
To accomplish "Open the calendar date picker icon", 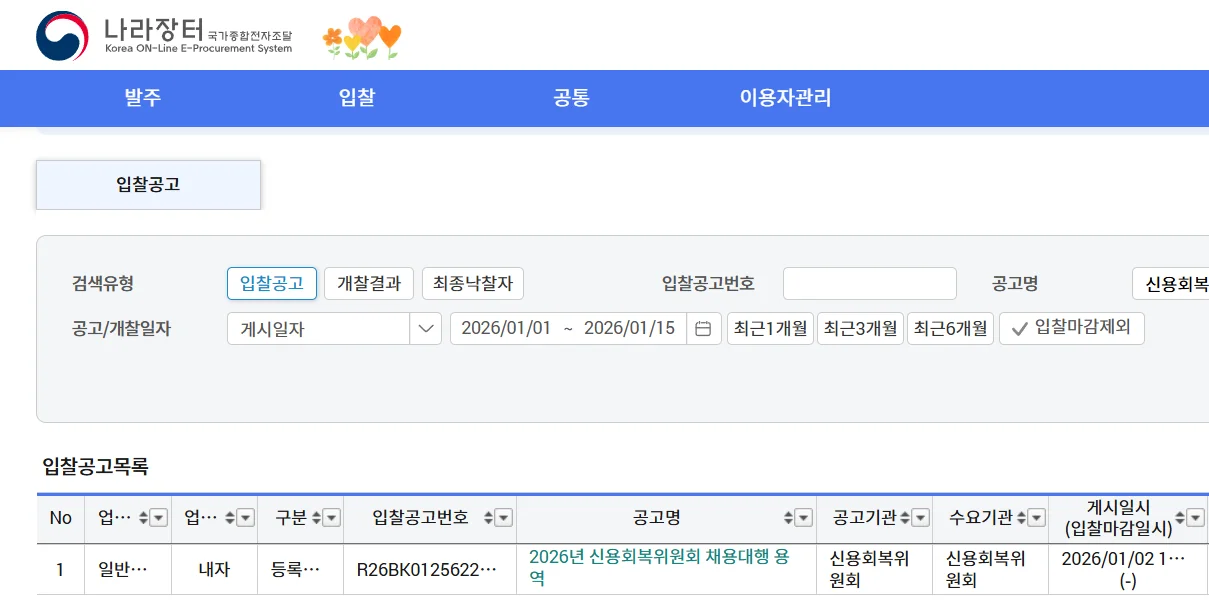I will (x=705, y=328).
